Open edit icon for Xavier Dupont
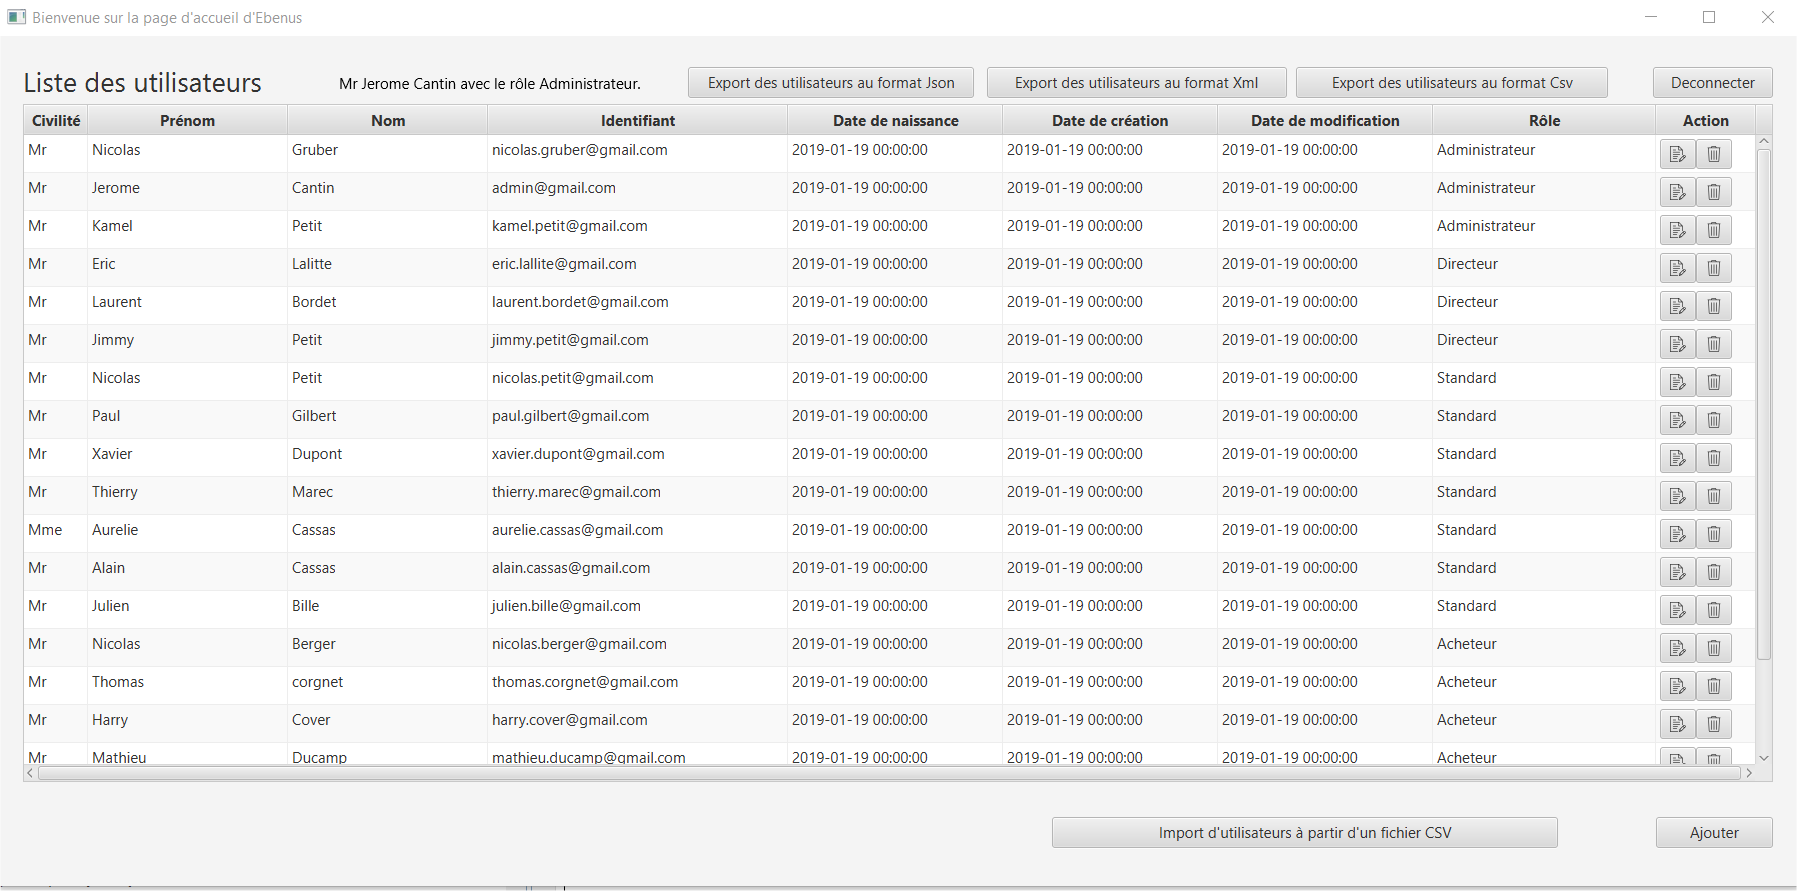1797x891 pixels. [x=1677, y=458]
